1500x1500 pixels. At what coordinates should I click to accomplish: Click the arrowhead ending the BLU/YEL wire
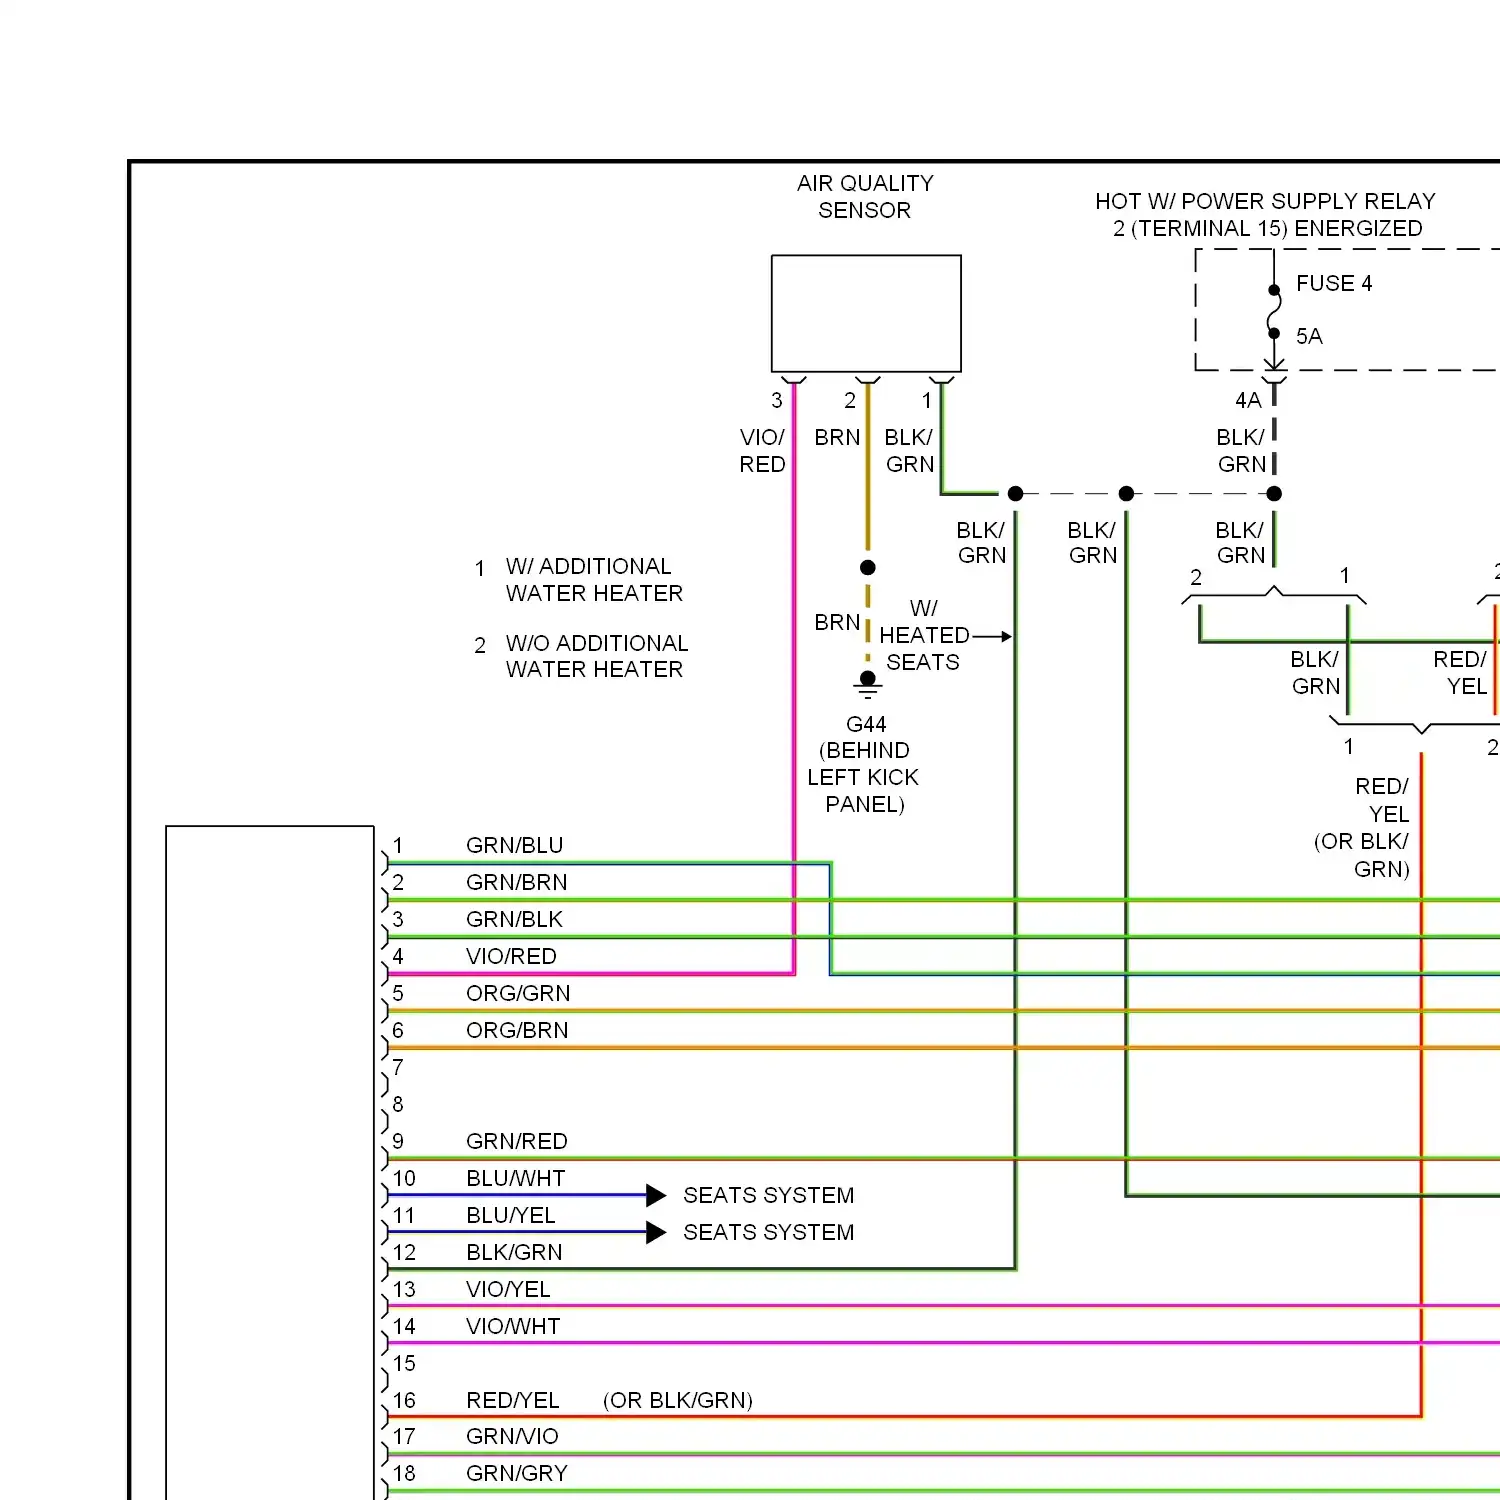point(656,1233)
